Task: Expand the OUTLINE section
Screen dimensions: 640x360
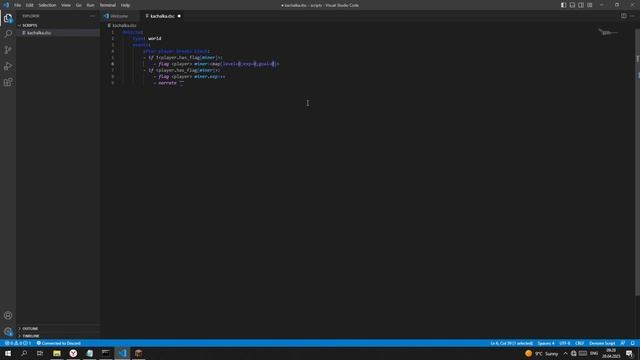Action: point(58,328)
